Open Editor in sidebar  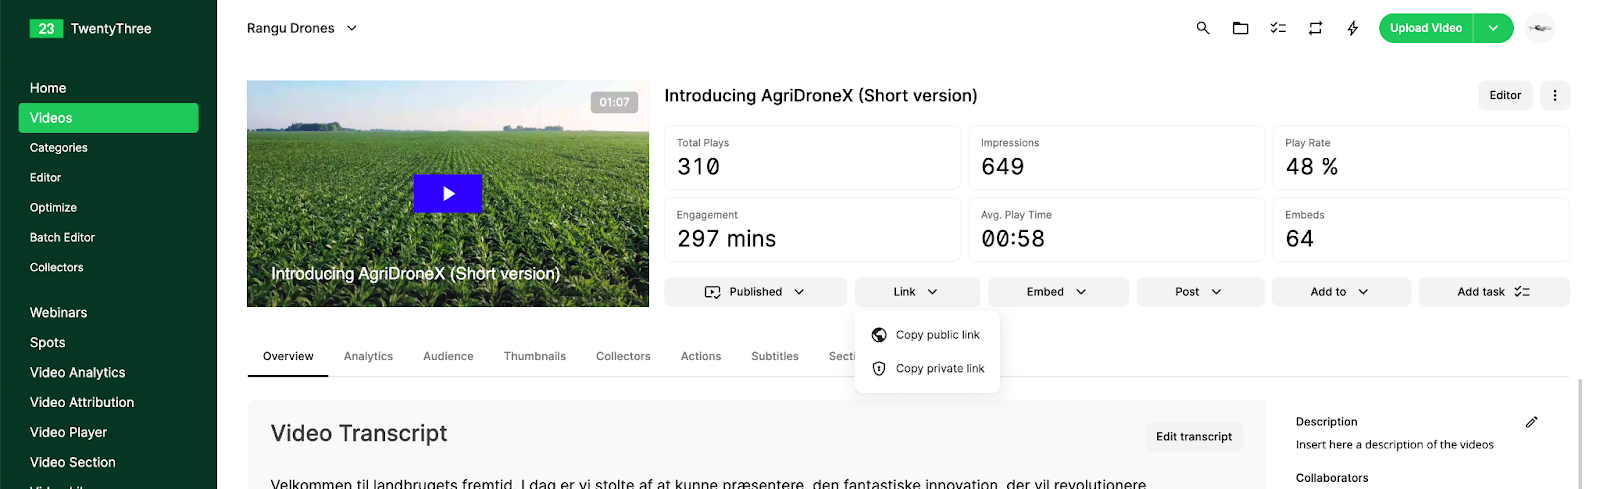coord(46,178)
